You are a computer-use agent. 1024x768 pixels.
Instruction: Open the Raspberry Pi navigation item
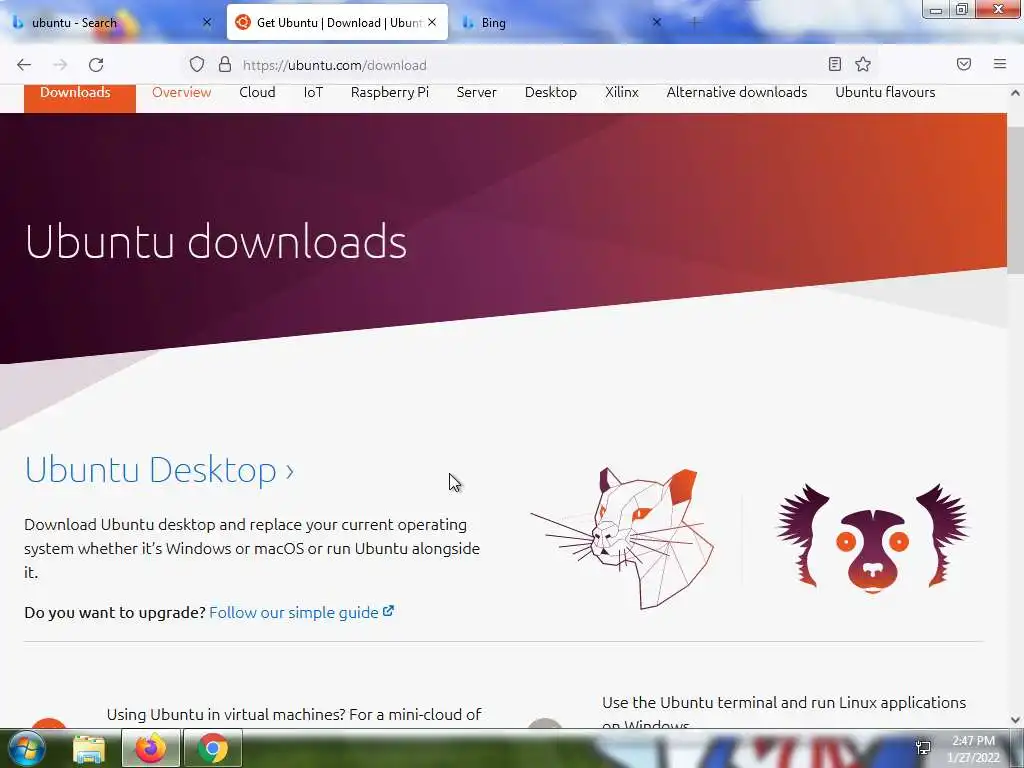[390, 93]
